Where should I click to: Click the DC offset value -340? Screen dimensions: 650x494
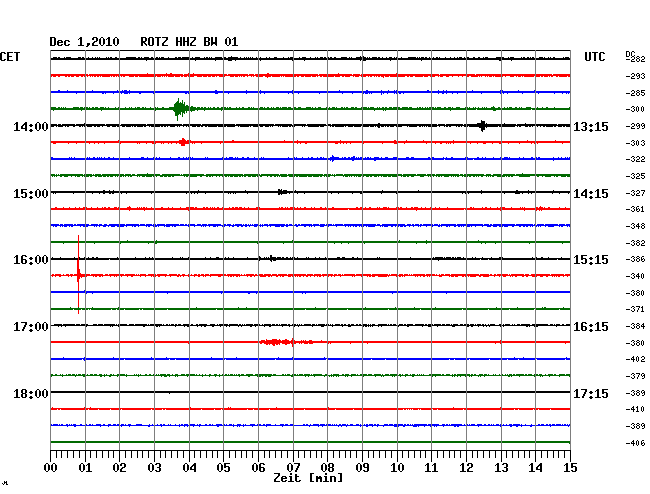(x=635, y=276)
